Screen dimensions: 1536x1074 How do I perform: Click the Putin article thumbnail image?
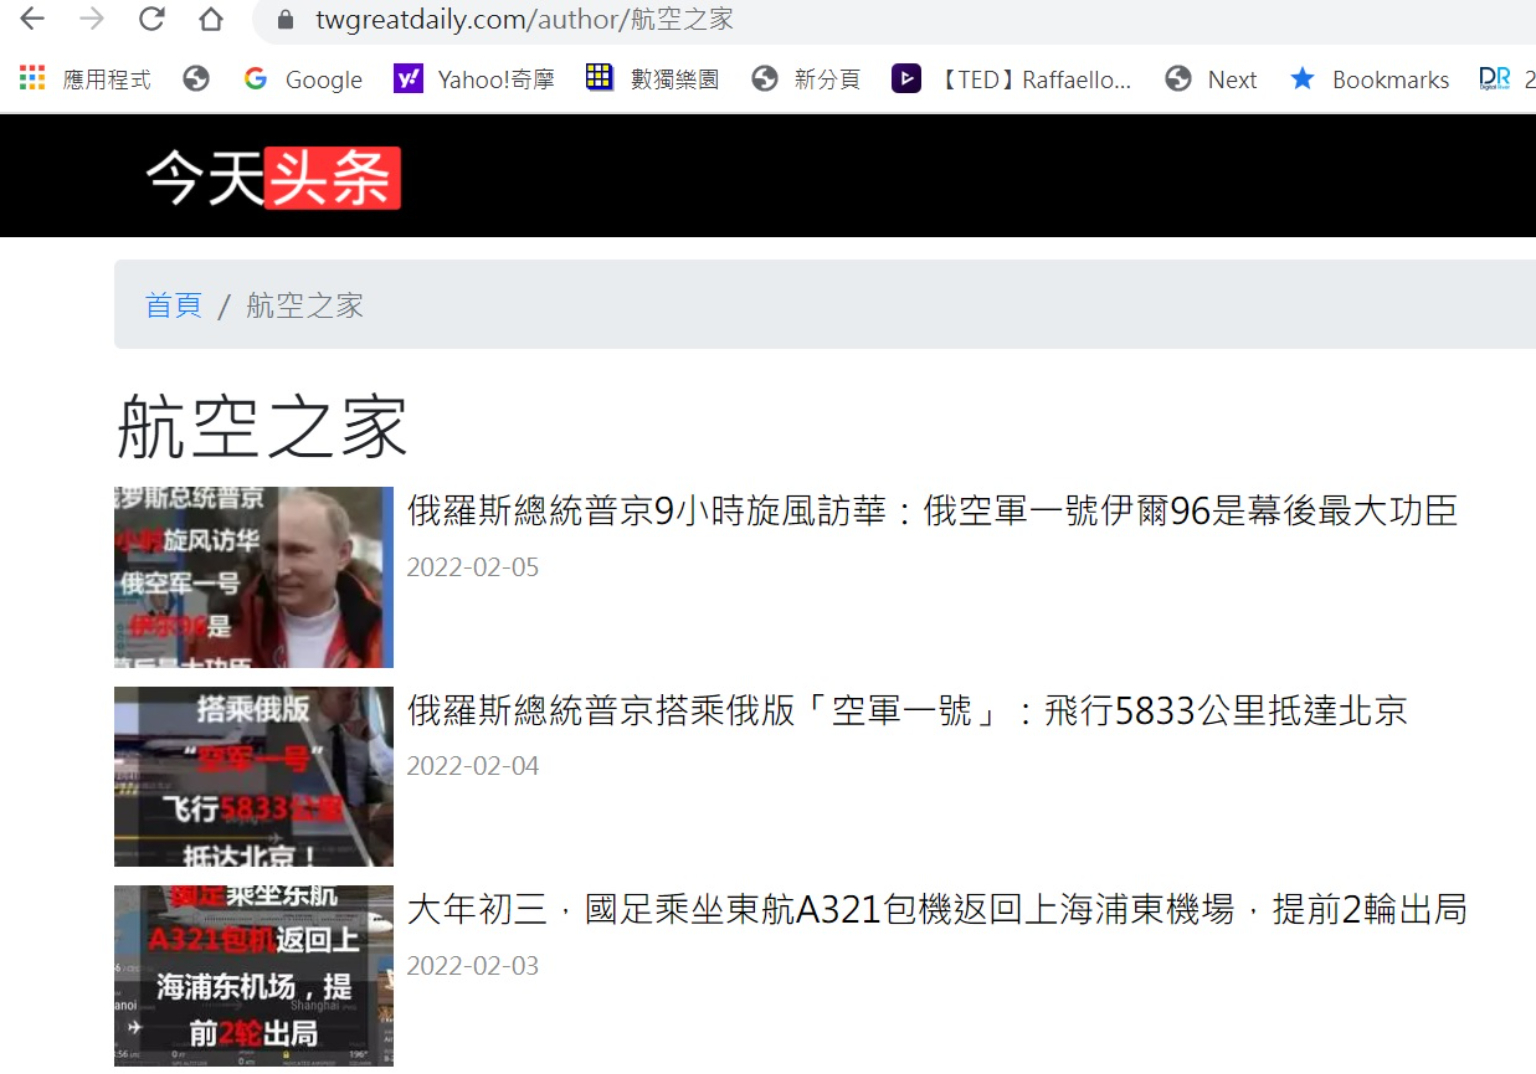[254, 577]
